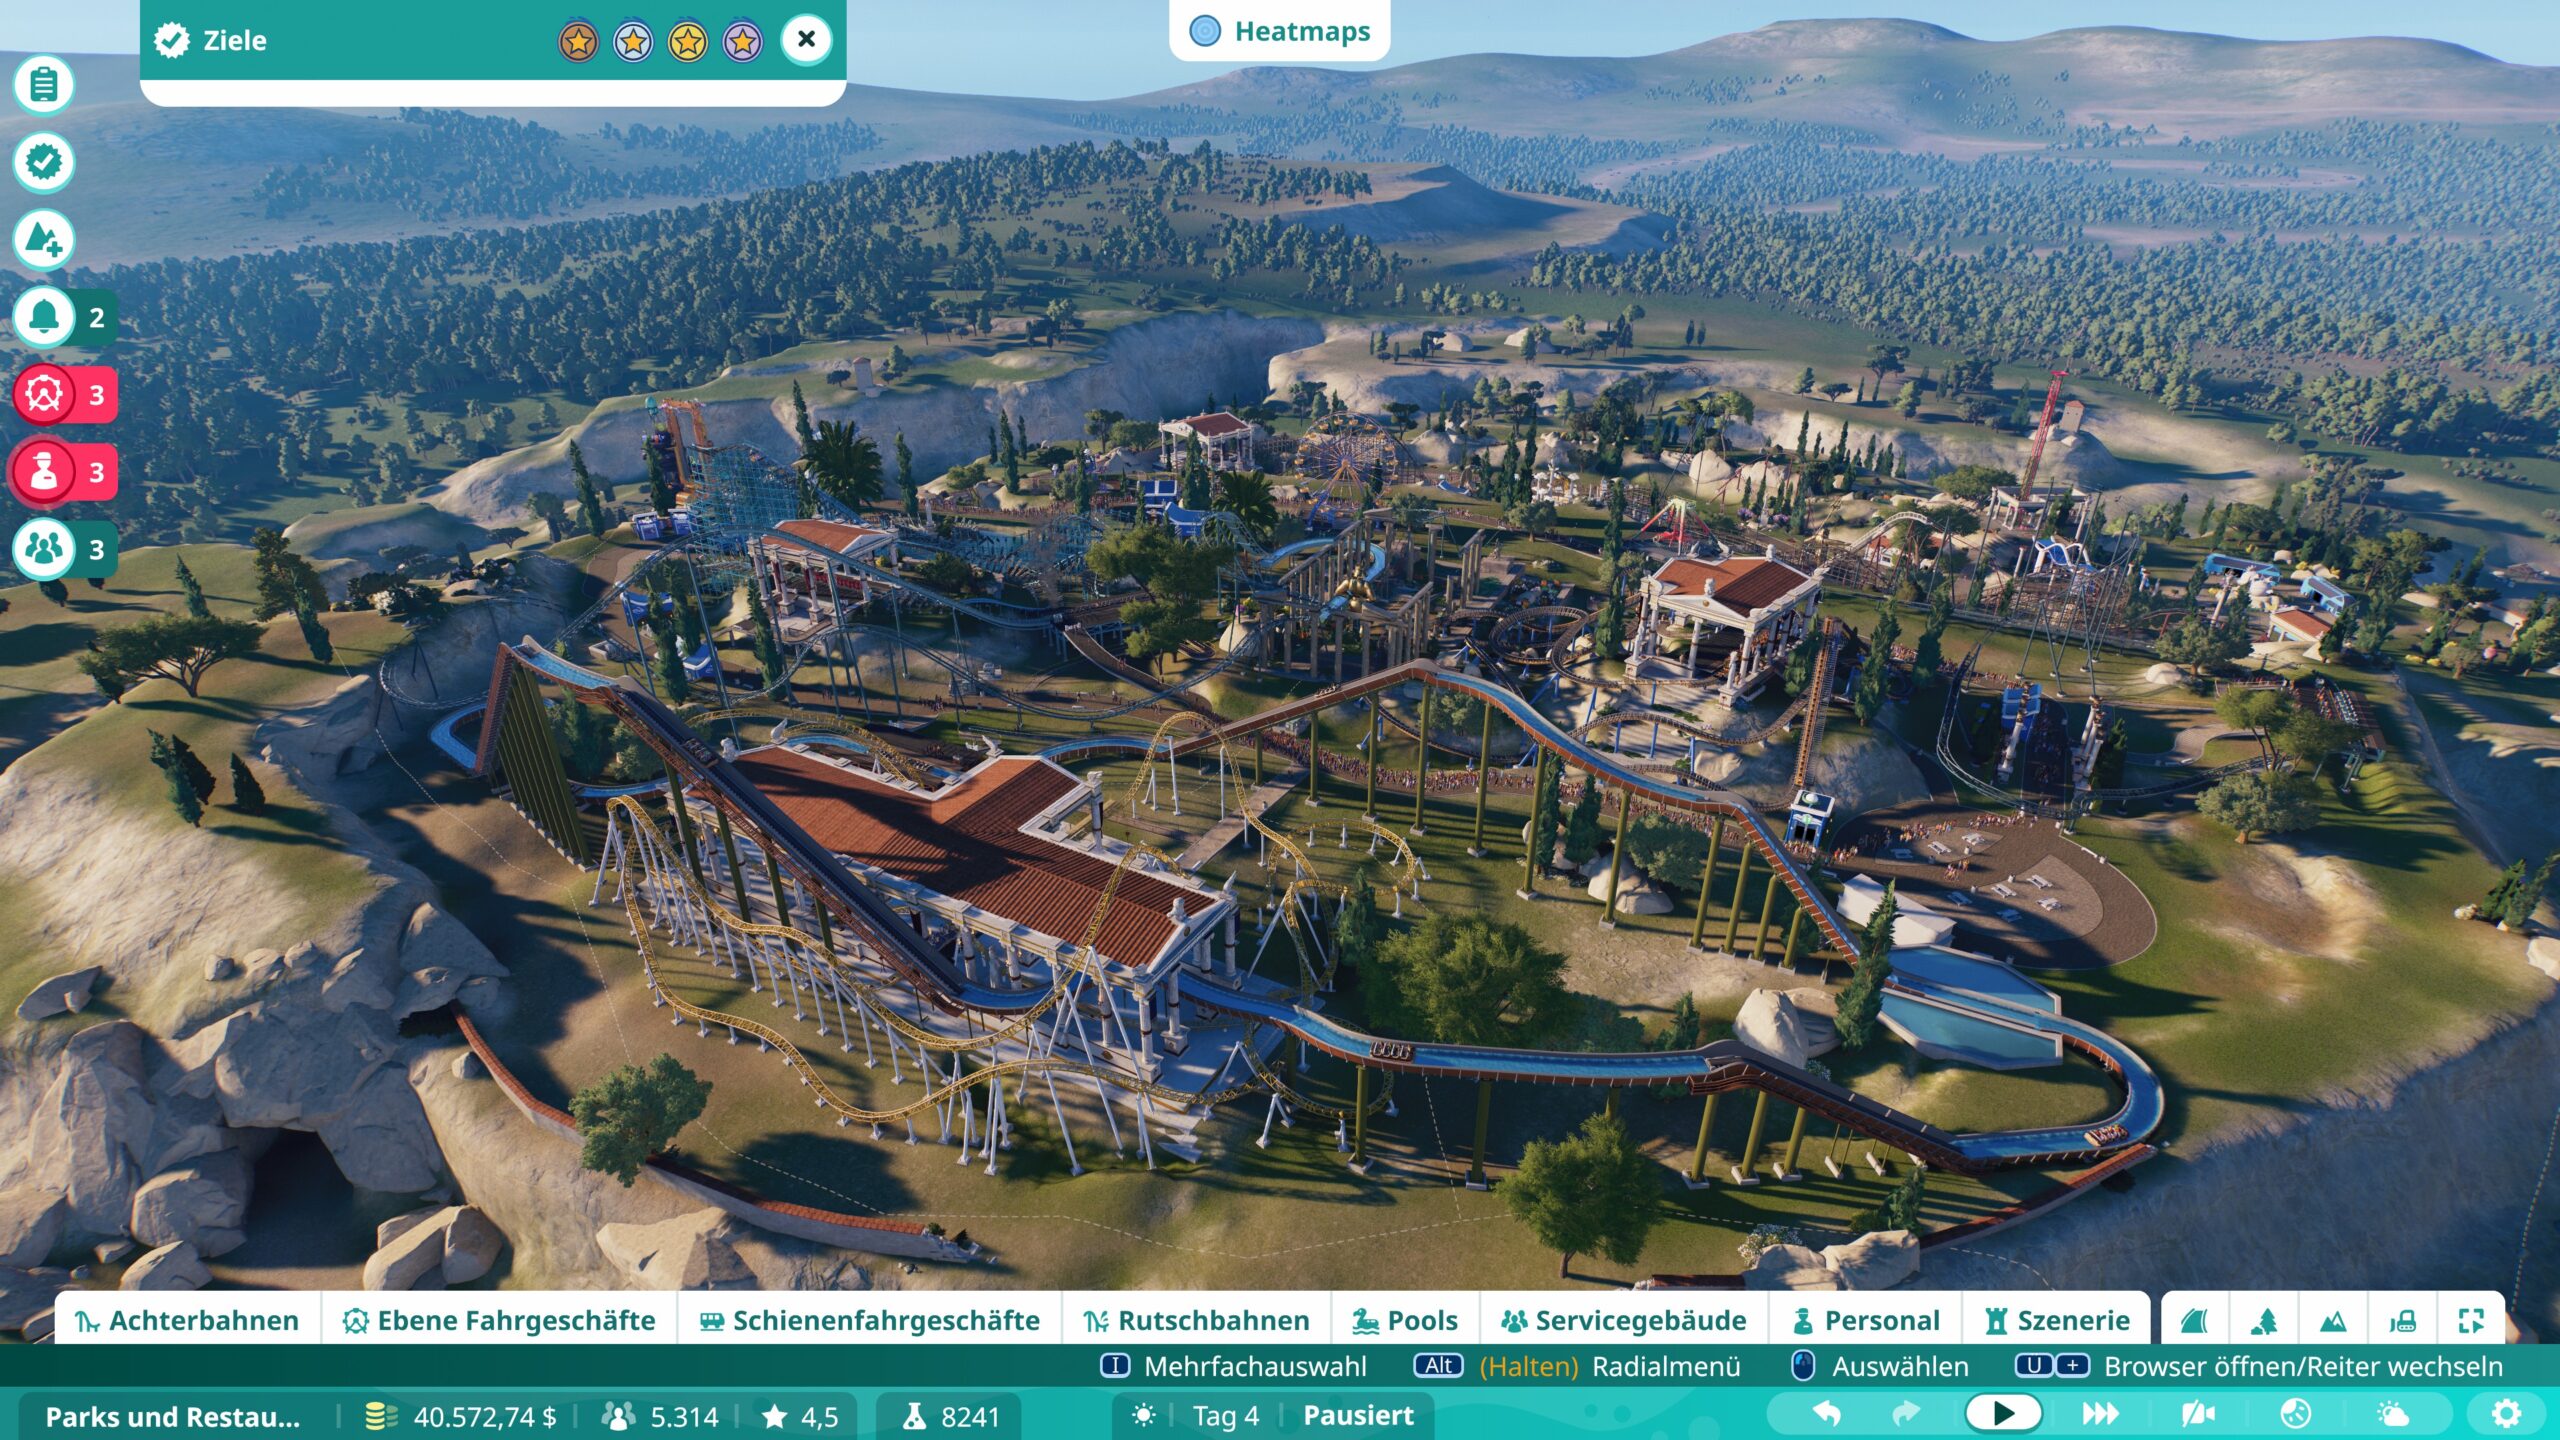The image size is (2560, 1440).
Task: Open the Rutschbahnen tab
Action: point(1196,1321)
